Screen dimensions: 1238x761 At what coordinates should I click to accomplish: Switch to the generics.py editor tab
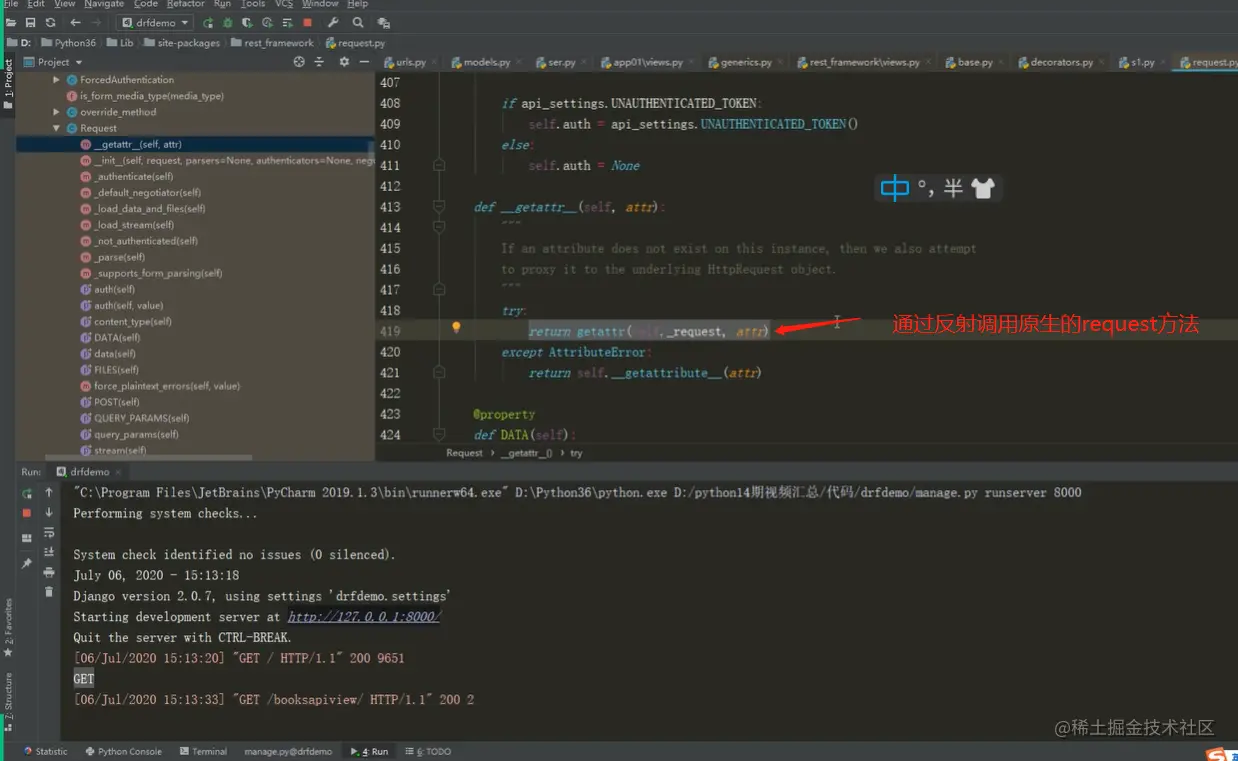746,62
